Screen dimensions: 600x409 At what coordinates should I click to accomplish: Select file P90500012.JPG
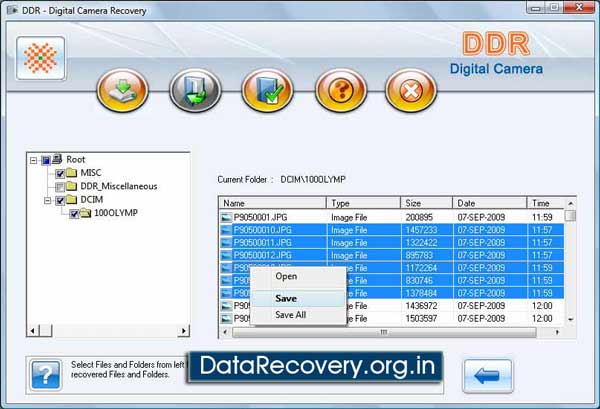tap(262, 255)
